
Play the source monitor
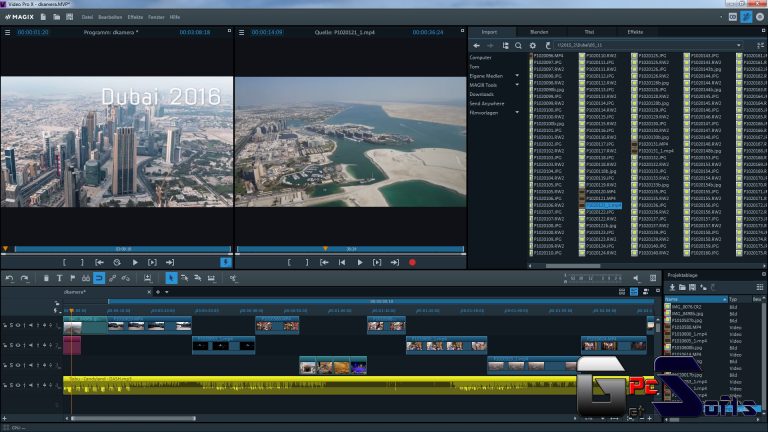point(360,263)
